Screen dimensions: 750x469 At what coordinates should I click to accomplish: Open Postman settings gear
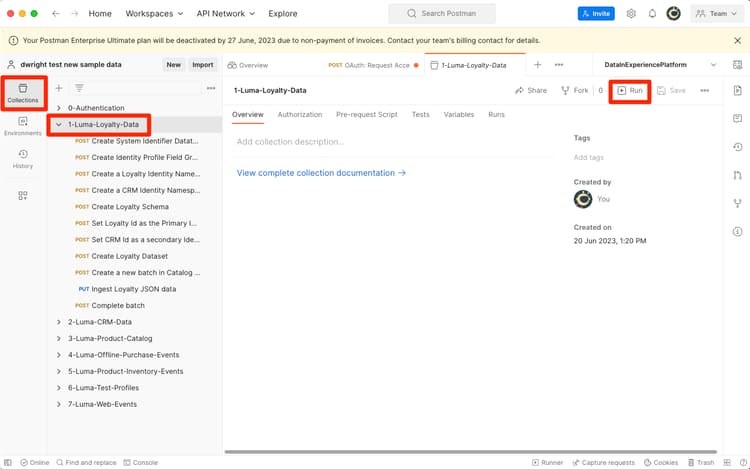pyautogui.click(x=631, y=13)
